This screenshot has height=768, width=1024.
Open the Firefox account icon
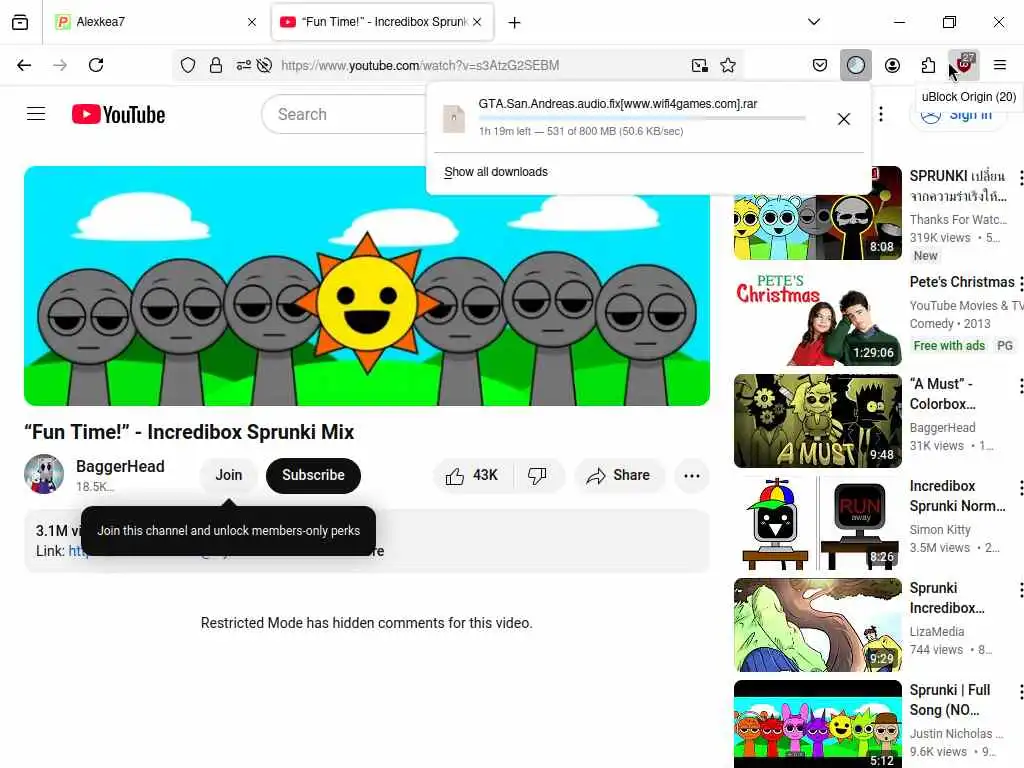point(892,65)
